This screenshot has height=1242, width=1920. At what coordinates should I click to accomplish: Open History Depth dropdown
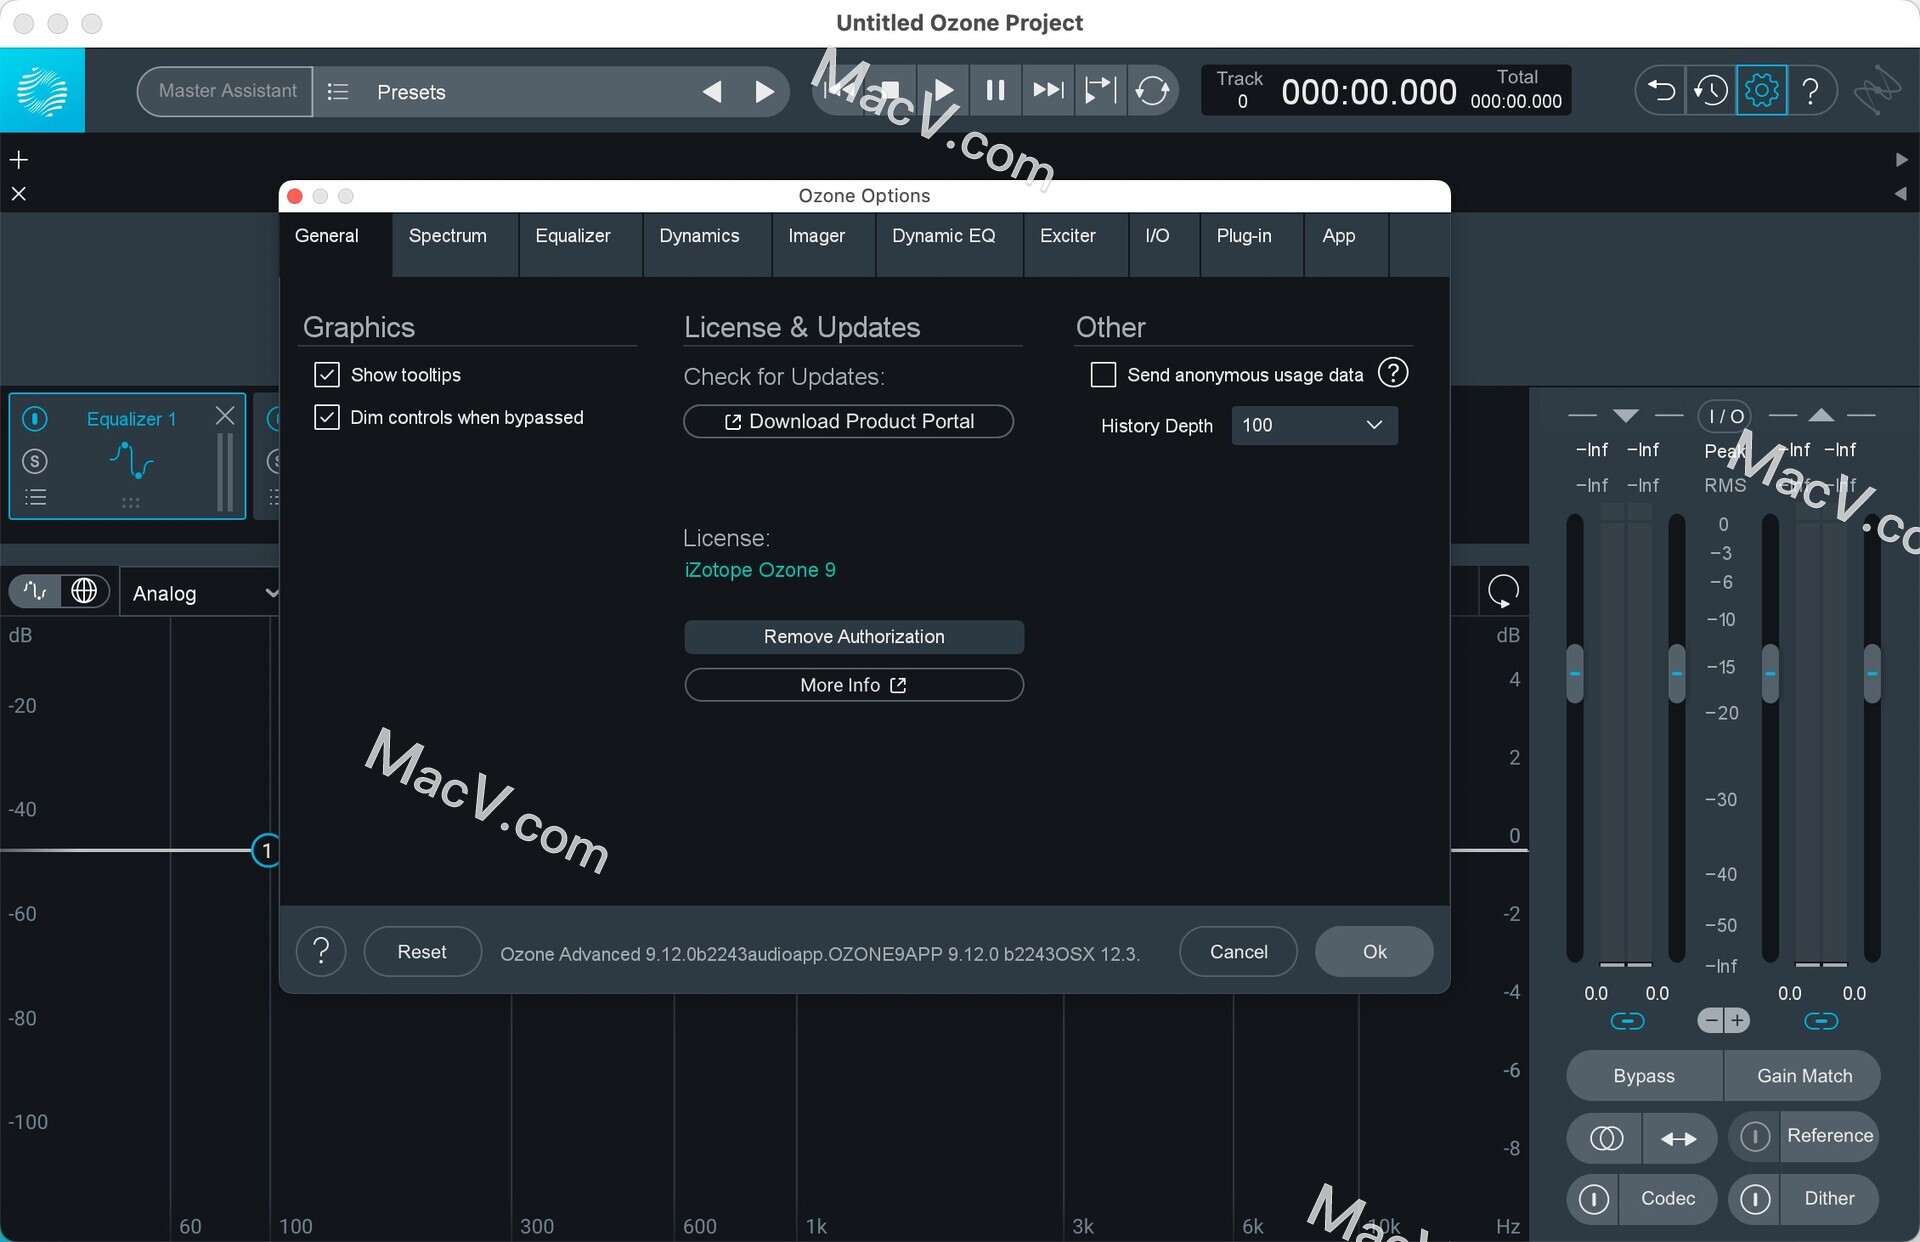(x=1314, y=425)
